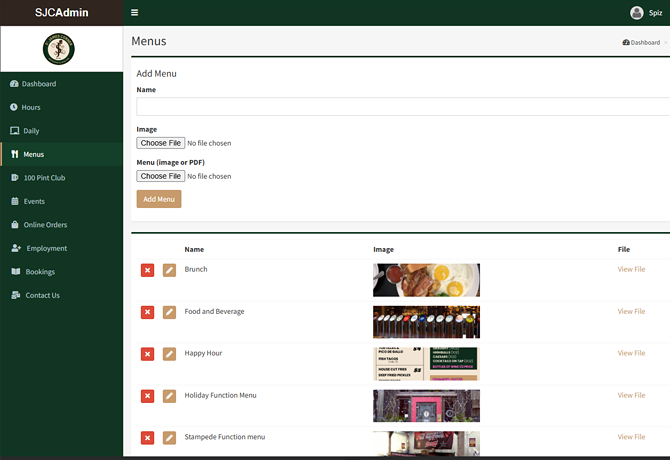Delete the Food and Beverage menu
670x460 pixels.
148,312
